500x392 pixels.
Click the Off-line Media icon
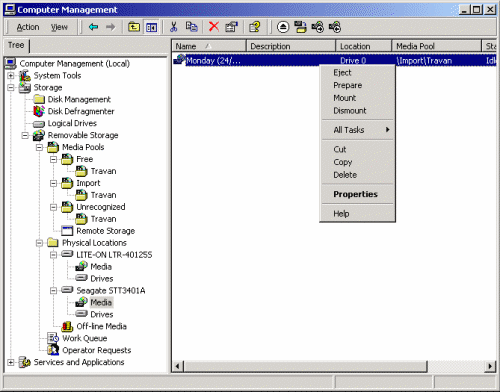[x=67, y=326]
